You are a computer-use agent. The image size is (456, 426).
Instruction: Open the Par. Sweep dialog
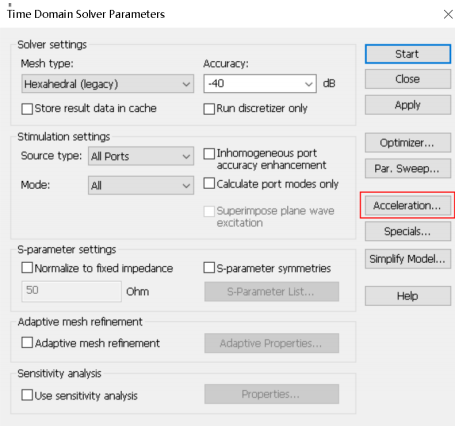(x=408, y=169)
